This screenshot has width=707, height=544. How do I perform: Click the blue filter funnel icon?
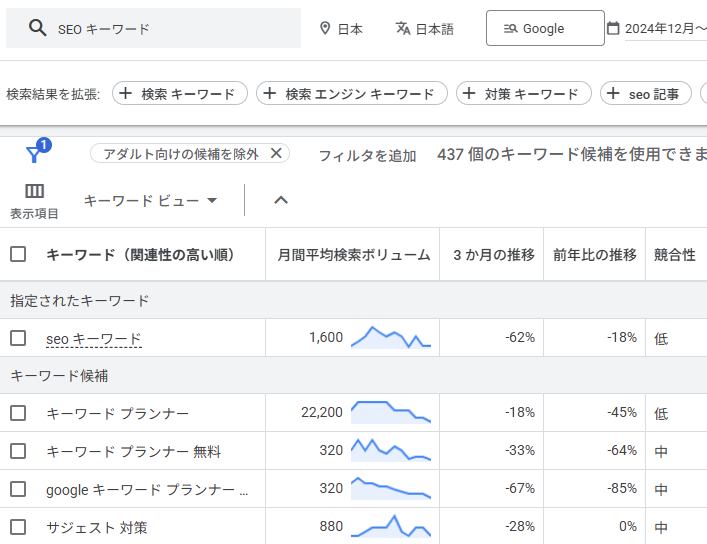click(x=34, y=155)
